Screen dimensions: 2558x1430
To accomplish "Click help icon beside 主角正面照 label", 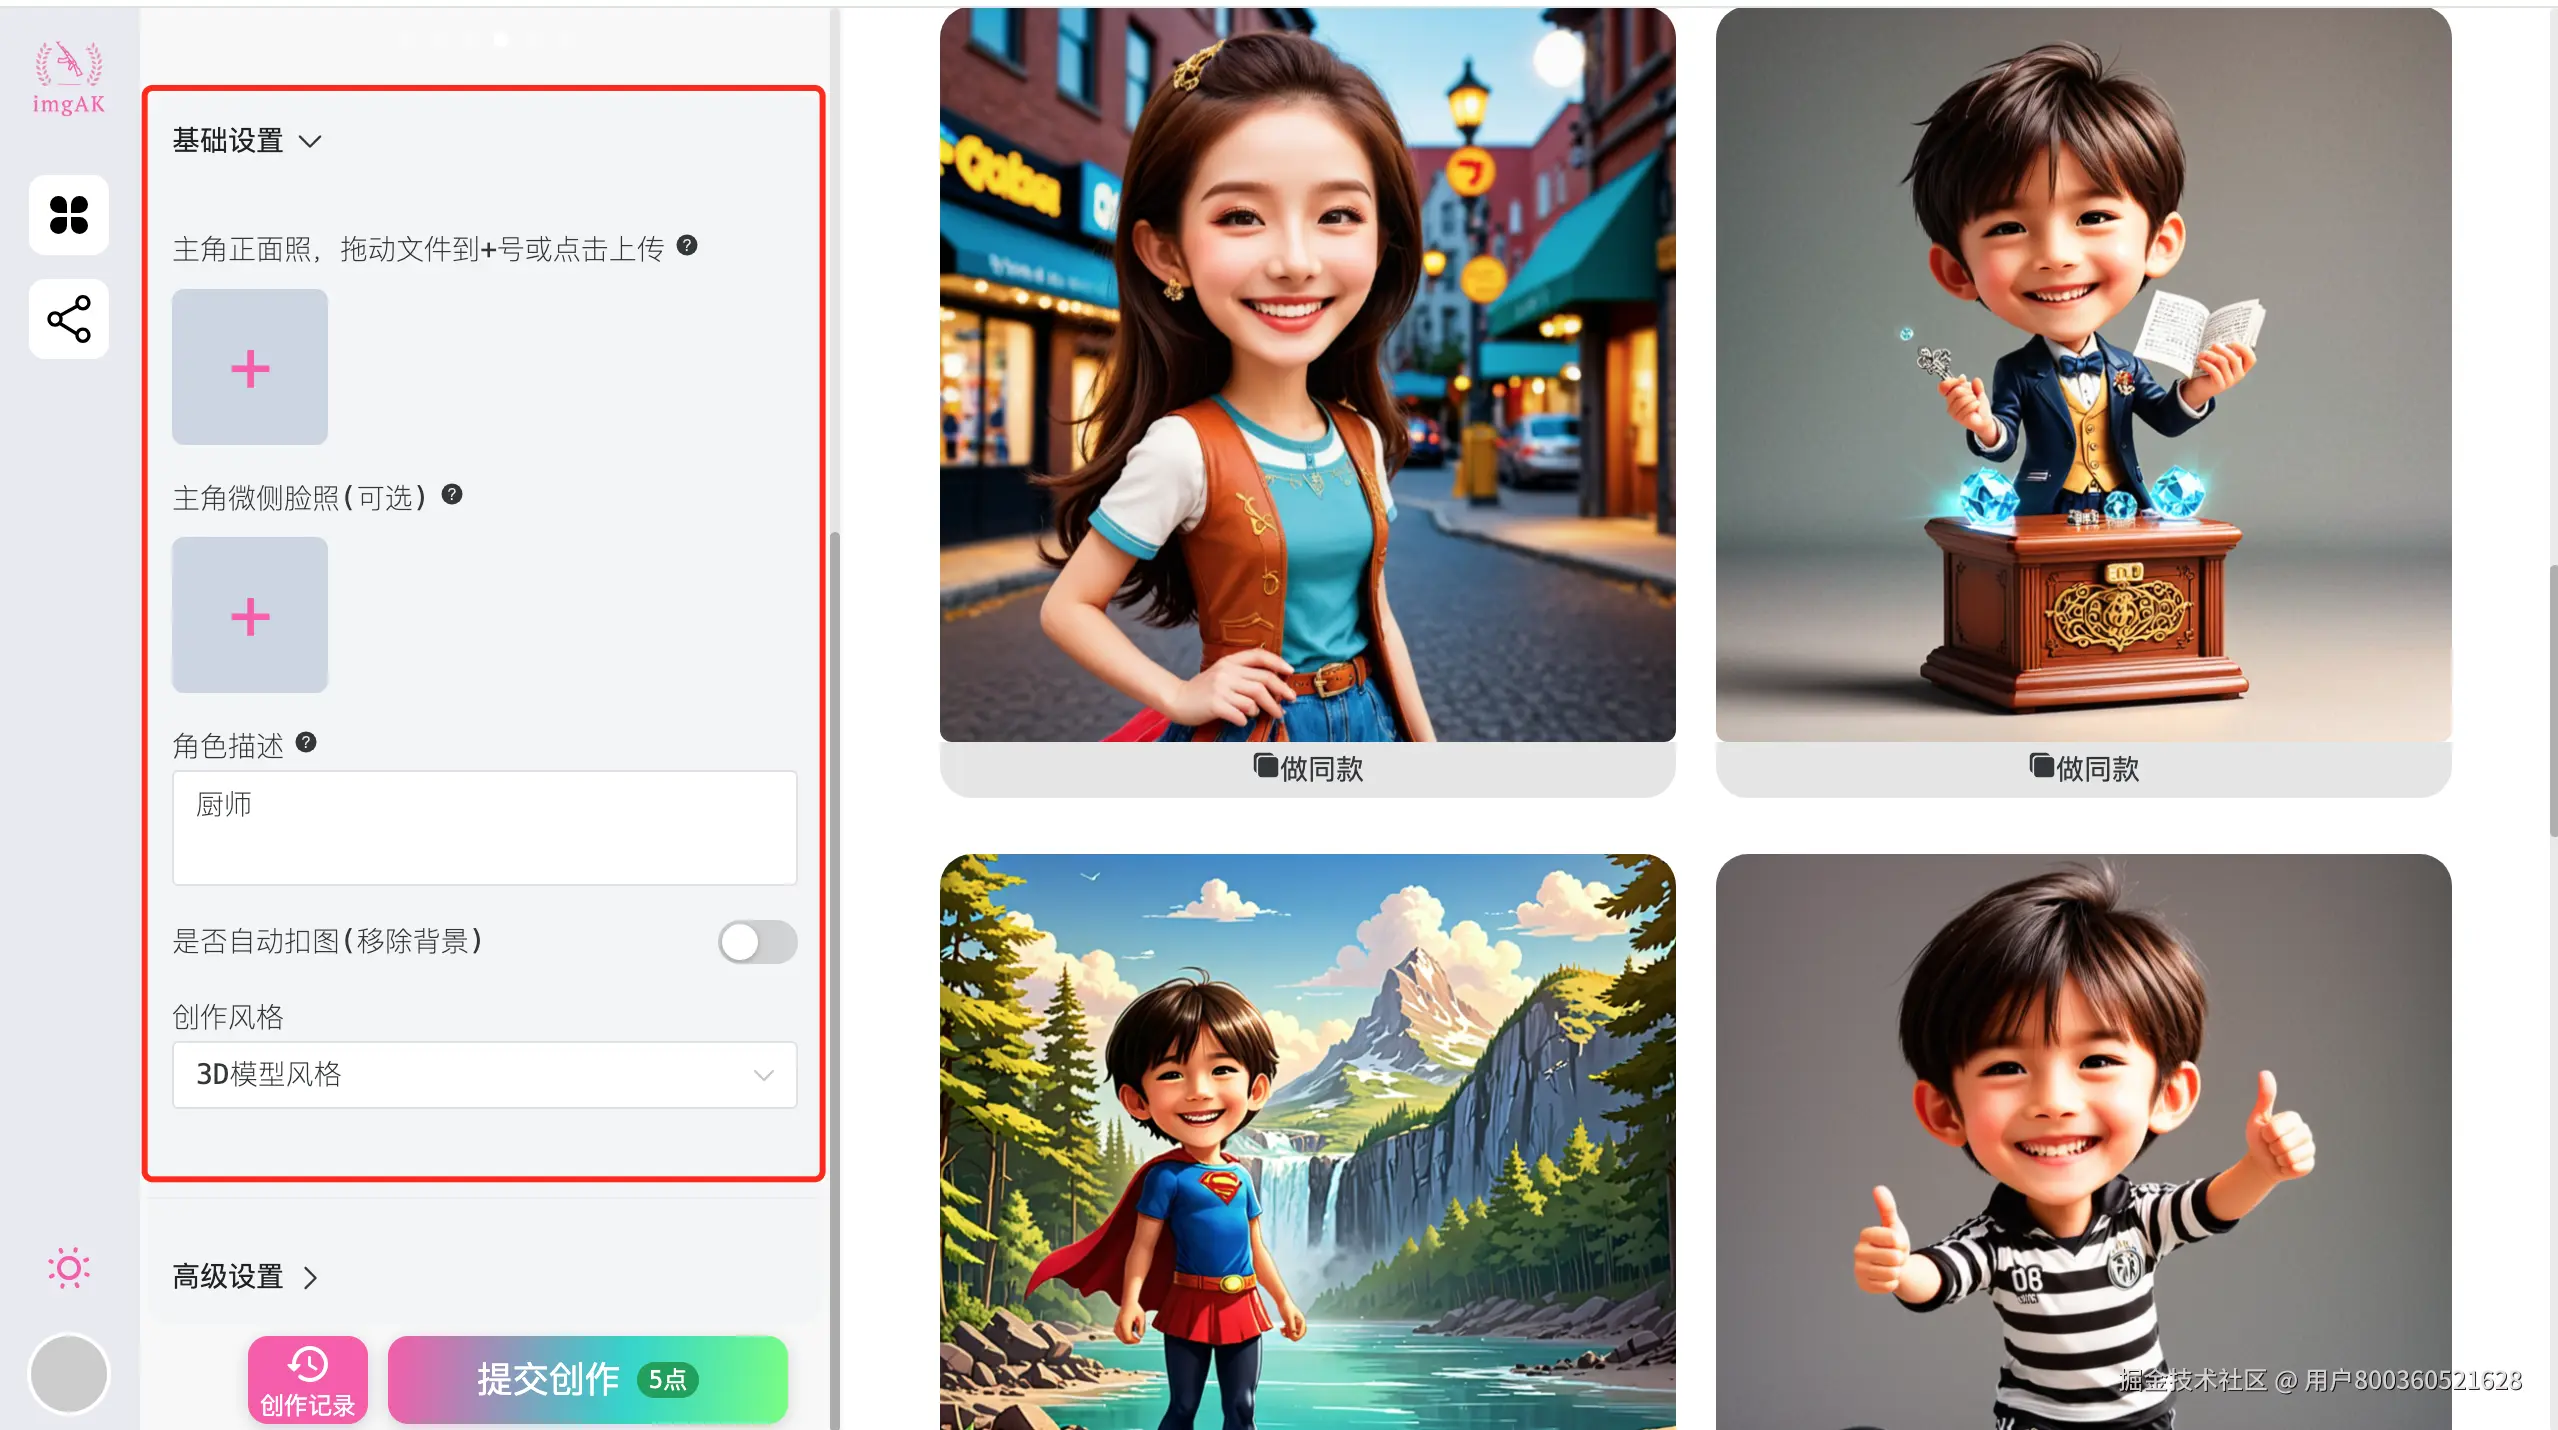I will pyautogui.click(x=687, y=246).
